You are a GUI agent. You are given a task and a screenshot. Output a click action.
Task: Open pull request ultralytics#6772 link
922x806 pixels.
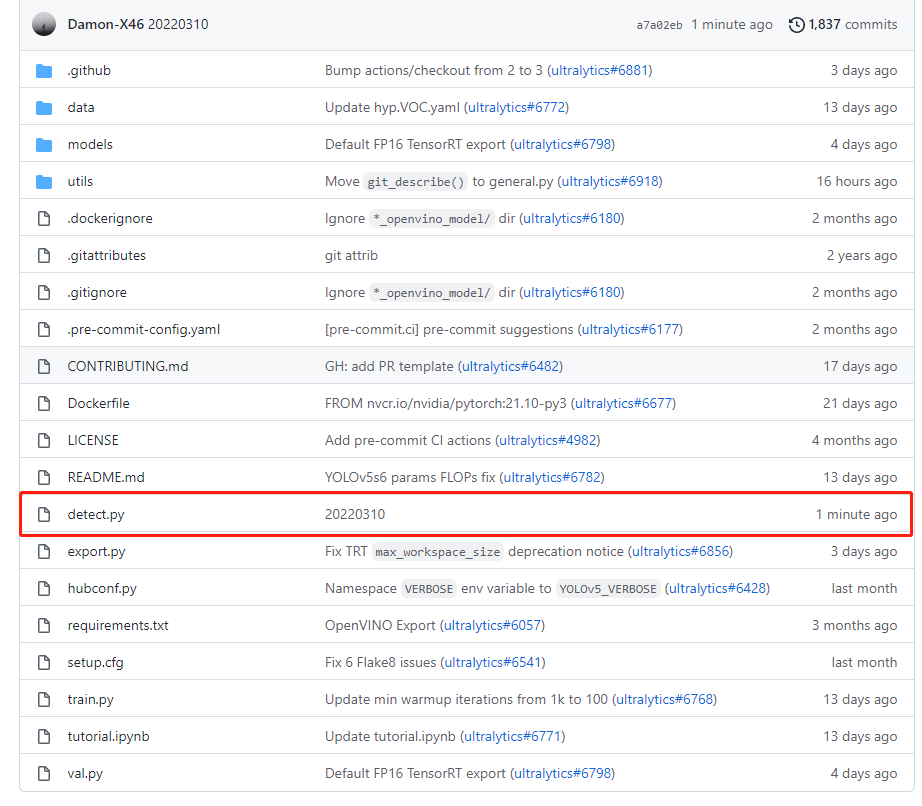[516, 108]
